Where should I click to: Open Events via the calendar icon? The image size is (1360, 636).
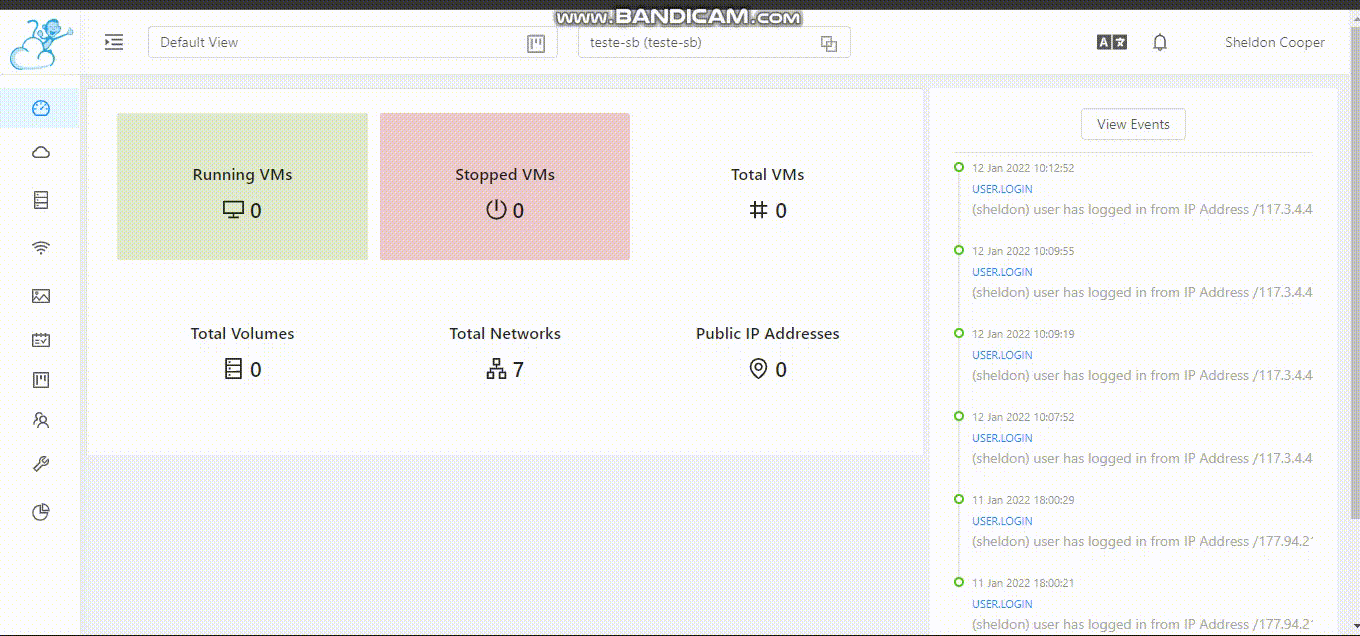click(40, 339)
